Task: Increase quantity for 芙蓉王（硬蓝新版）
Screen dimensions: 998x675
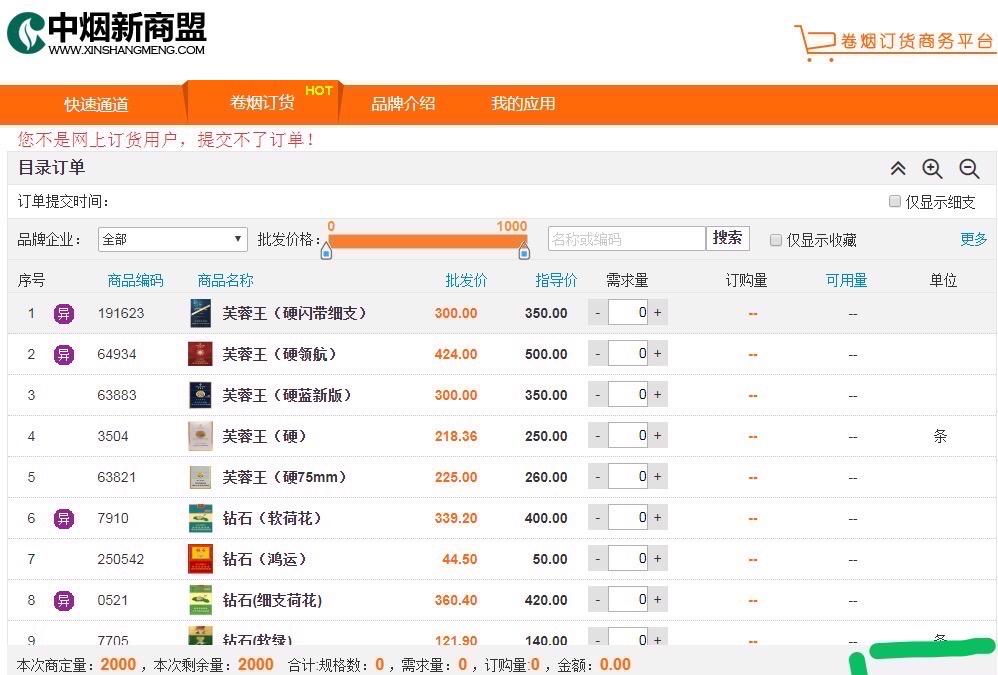Action: [657, 394]
